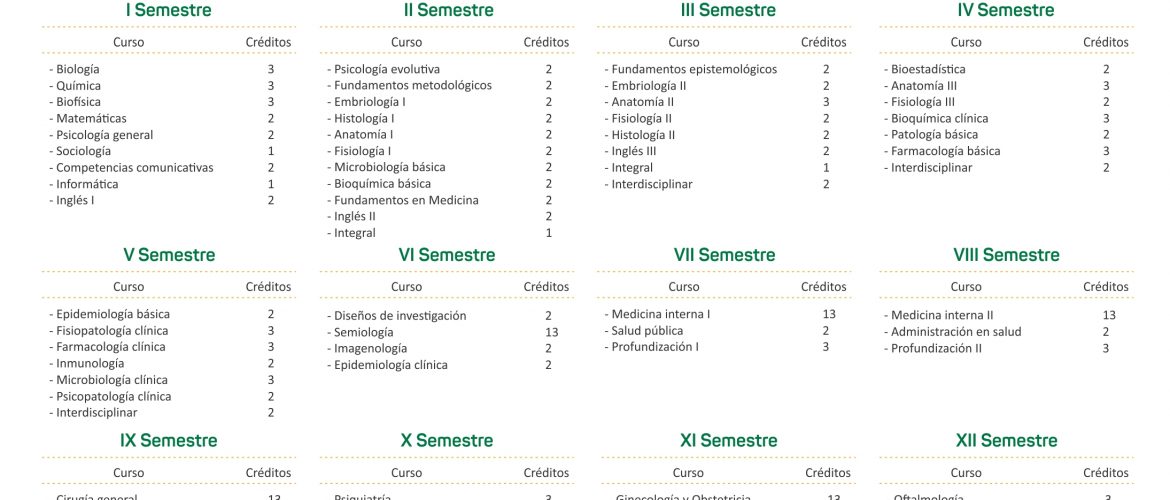Select the XII Semestre title
Image resolution: width=1170 pixels, height=500 pixels.
tap(1006, 441)
